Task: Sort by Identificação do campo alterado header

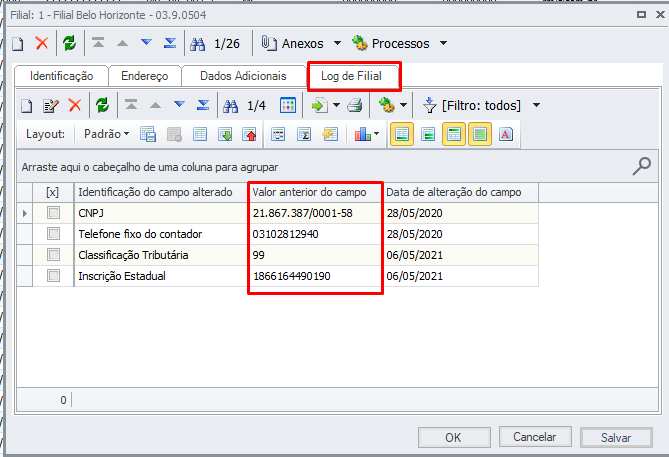Action: (x=160, y=192)
